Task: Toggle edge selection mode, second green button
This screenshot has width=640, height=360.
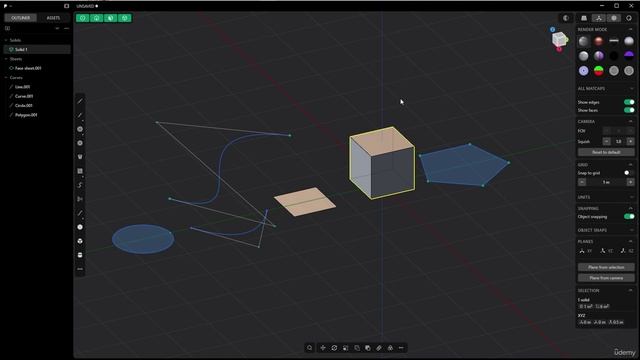Action: point(97,18)
